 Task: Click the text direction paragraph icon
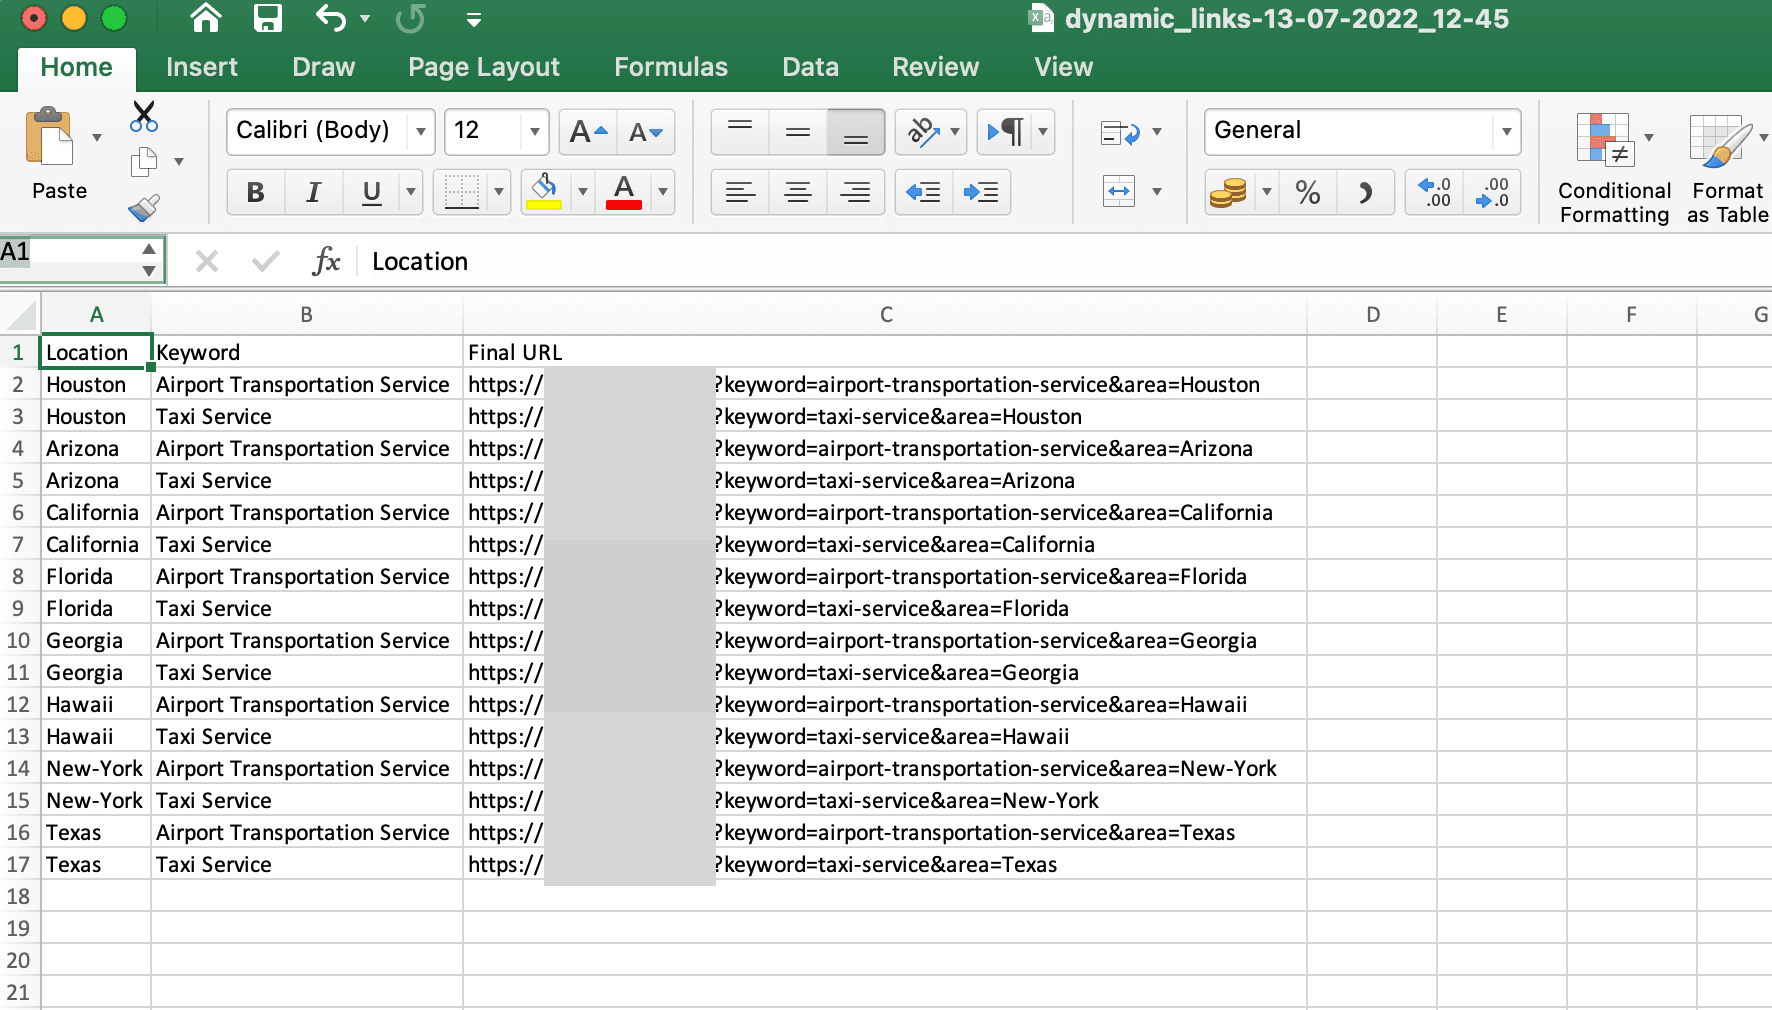coord(1005,131)
